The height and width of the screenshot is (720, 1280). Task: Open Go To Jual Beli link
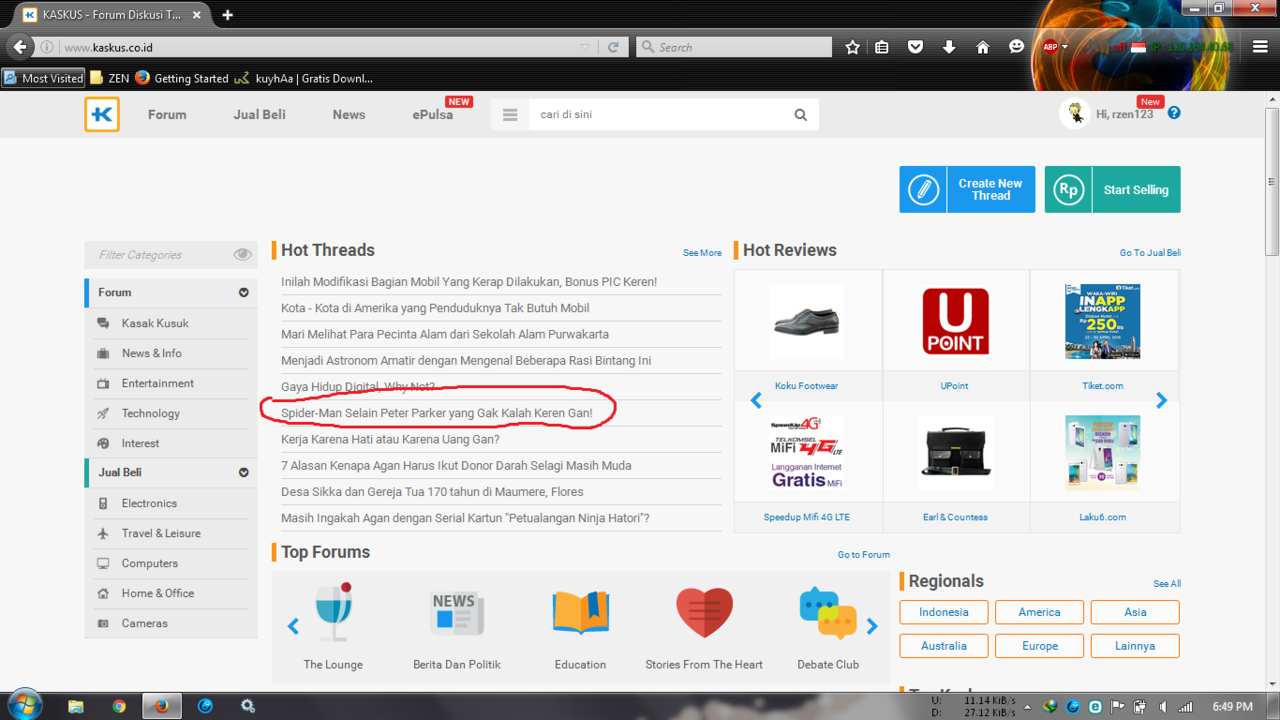pos(1150,253)
